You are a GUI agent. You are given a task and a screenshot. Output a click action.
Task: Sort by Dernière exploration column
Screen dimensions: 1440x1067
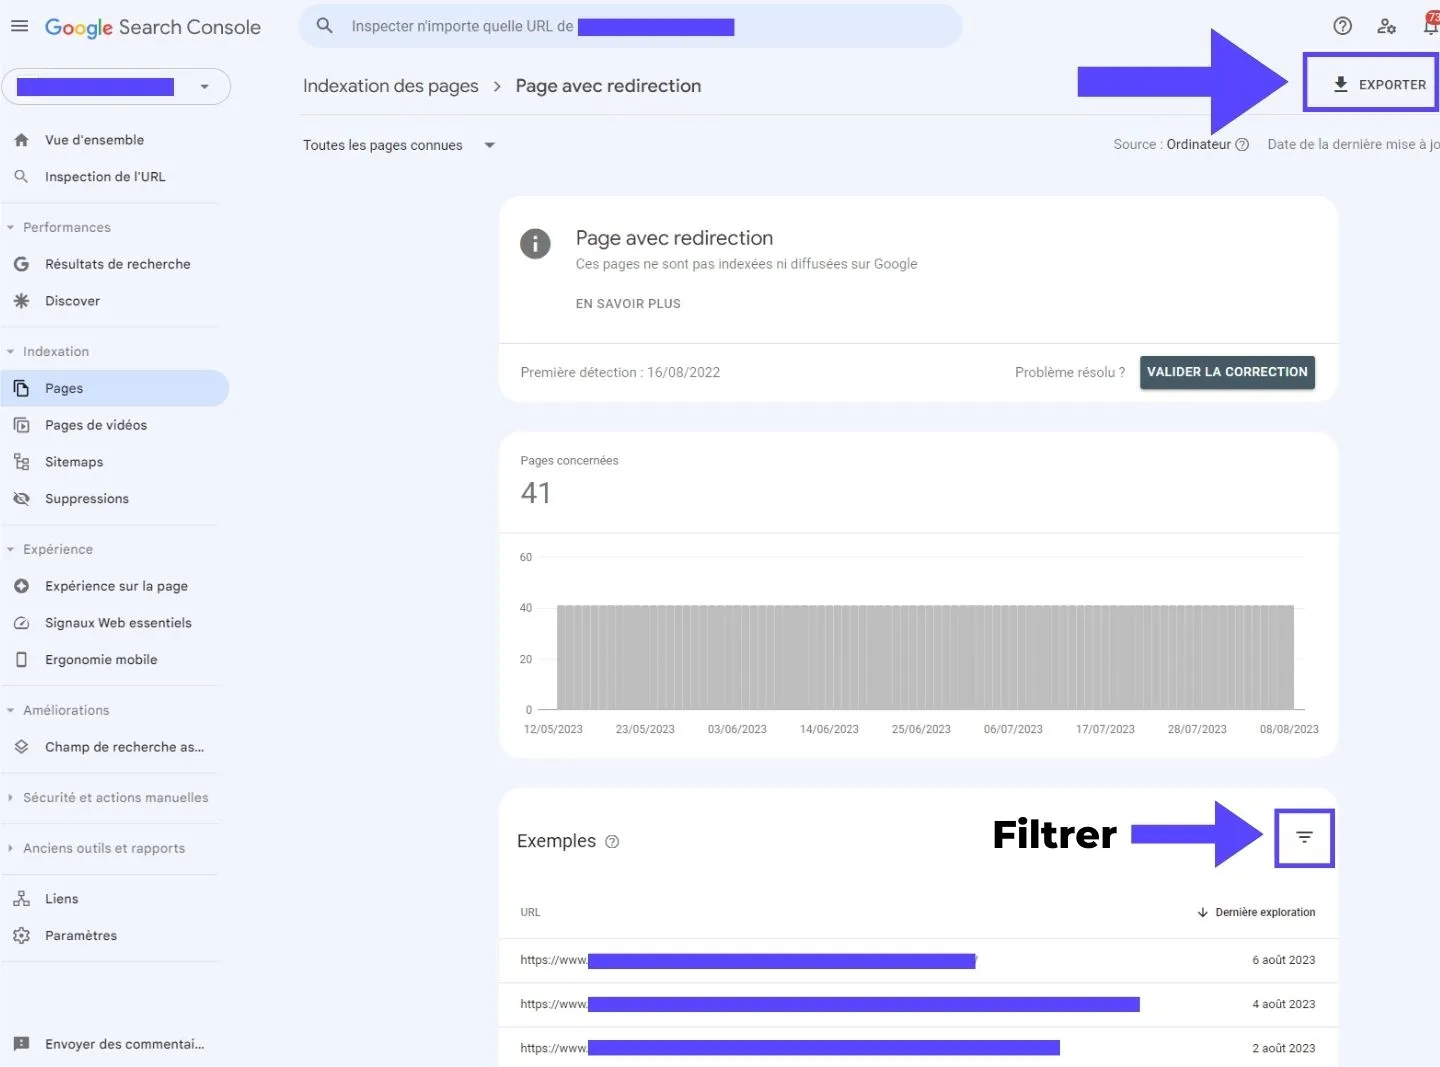click(1256, 912)
